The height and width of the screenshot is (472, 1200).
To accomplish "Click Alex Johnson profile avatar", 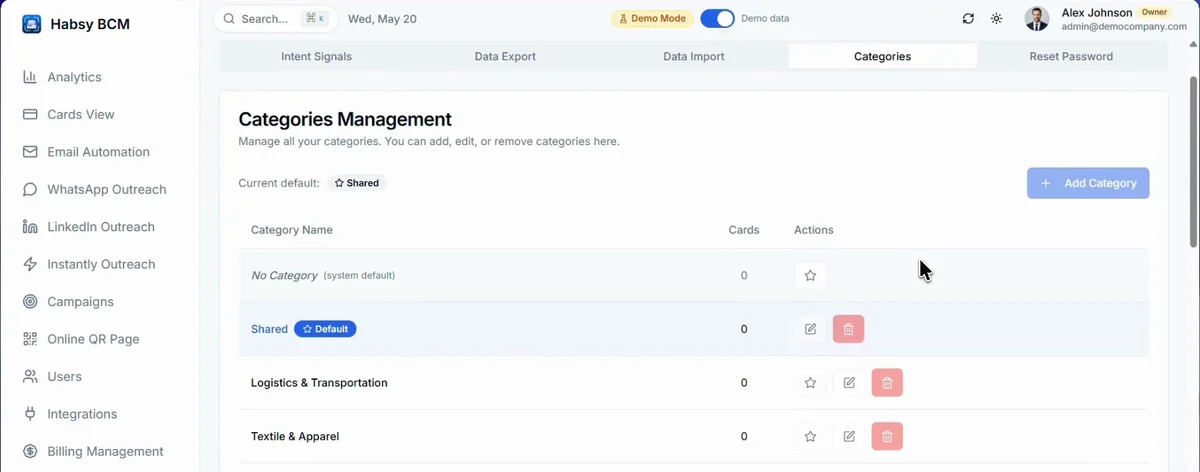I will click(x=1037, y=19).
